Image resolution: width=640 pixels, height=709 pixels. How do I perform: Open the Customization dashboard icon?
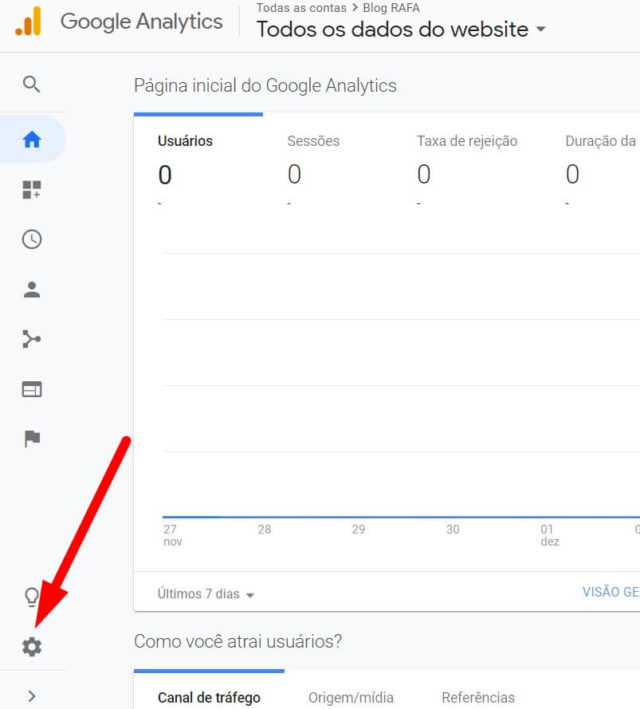pyautogui.click(x=32, y=189)
